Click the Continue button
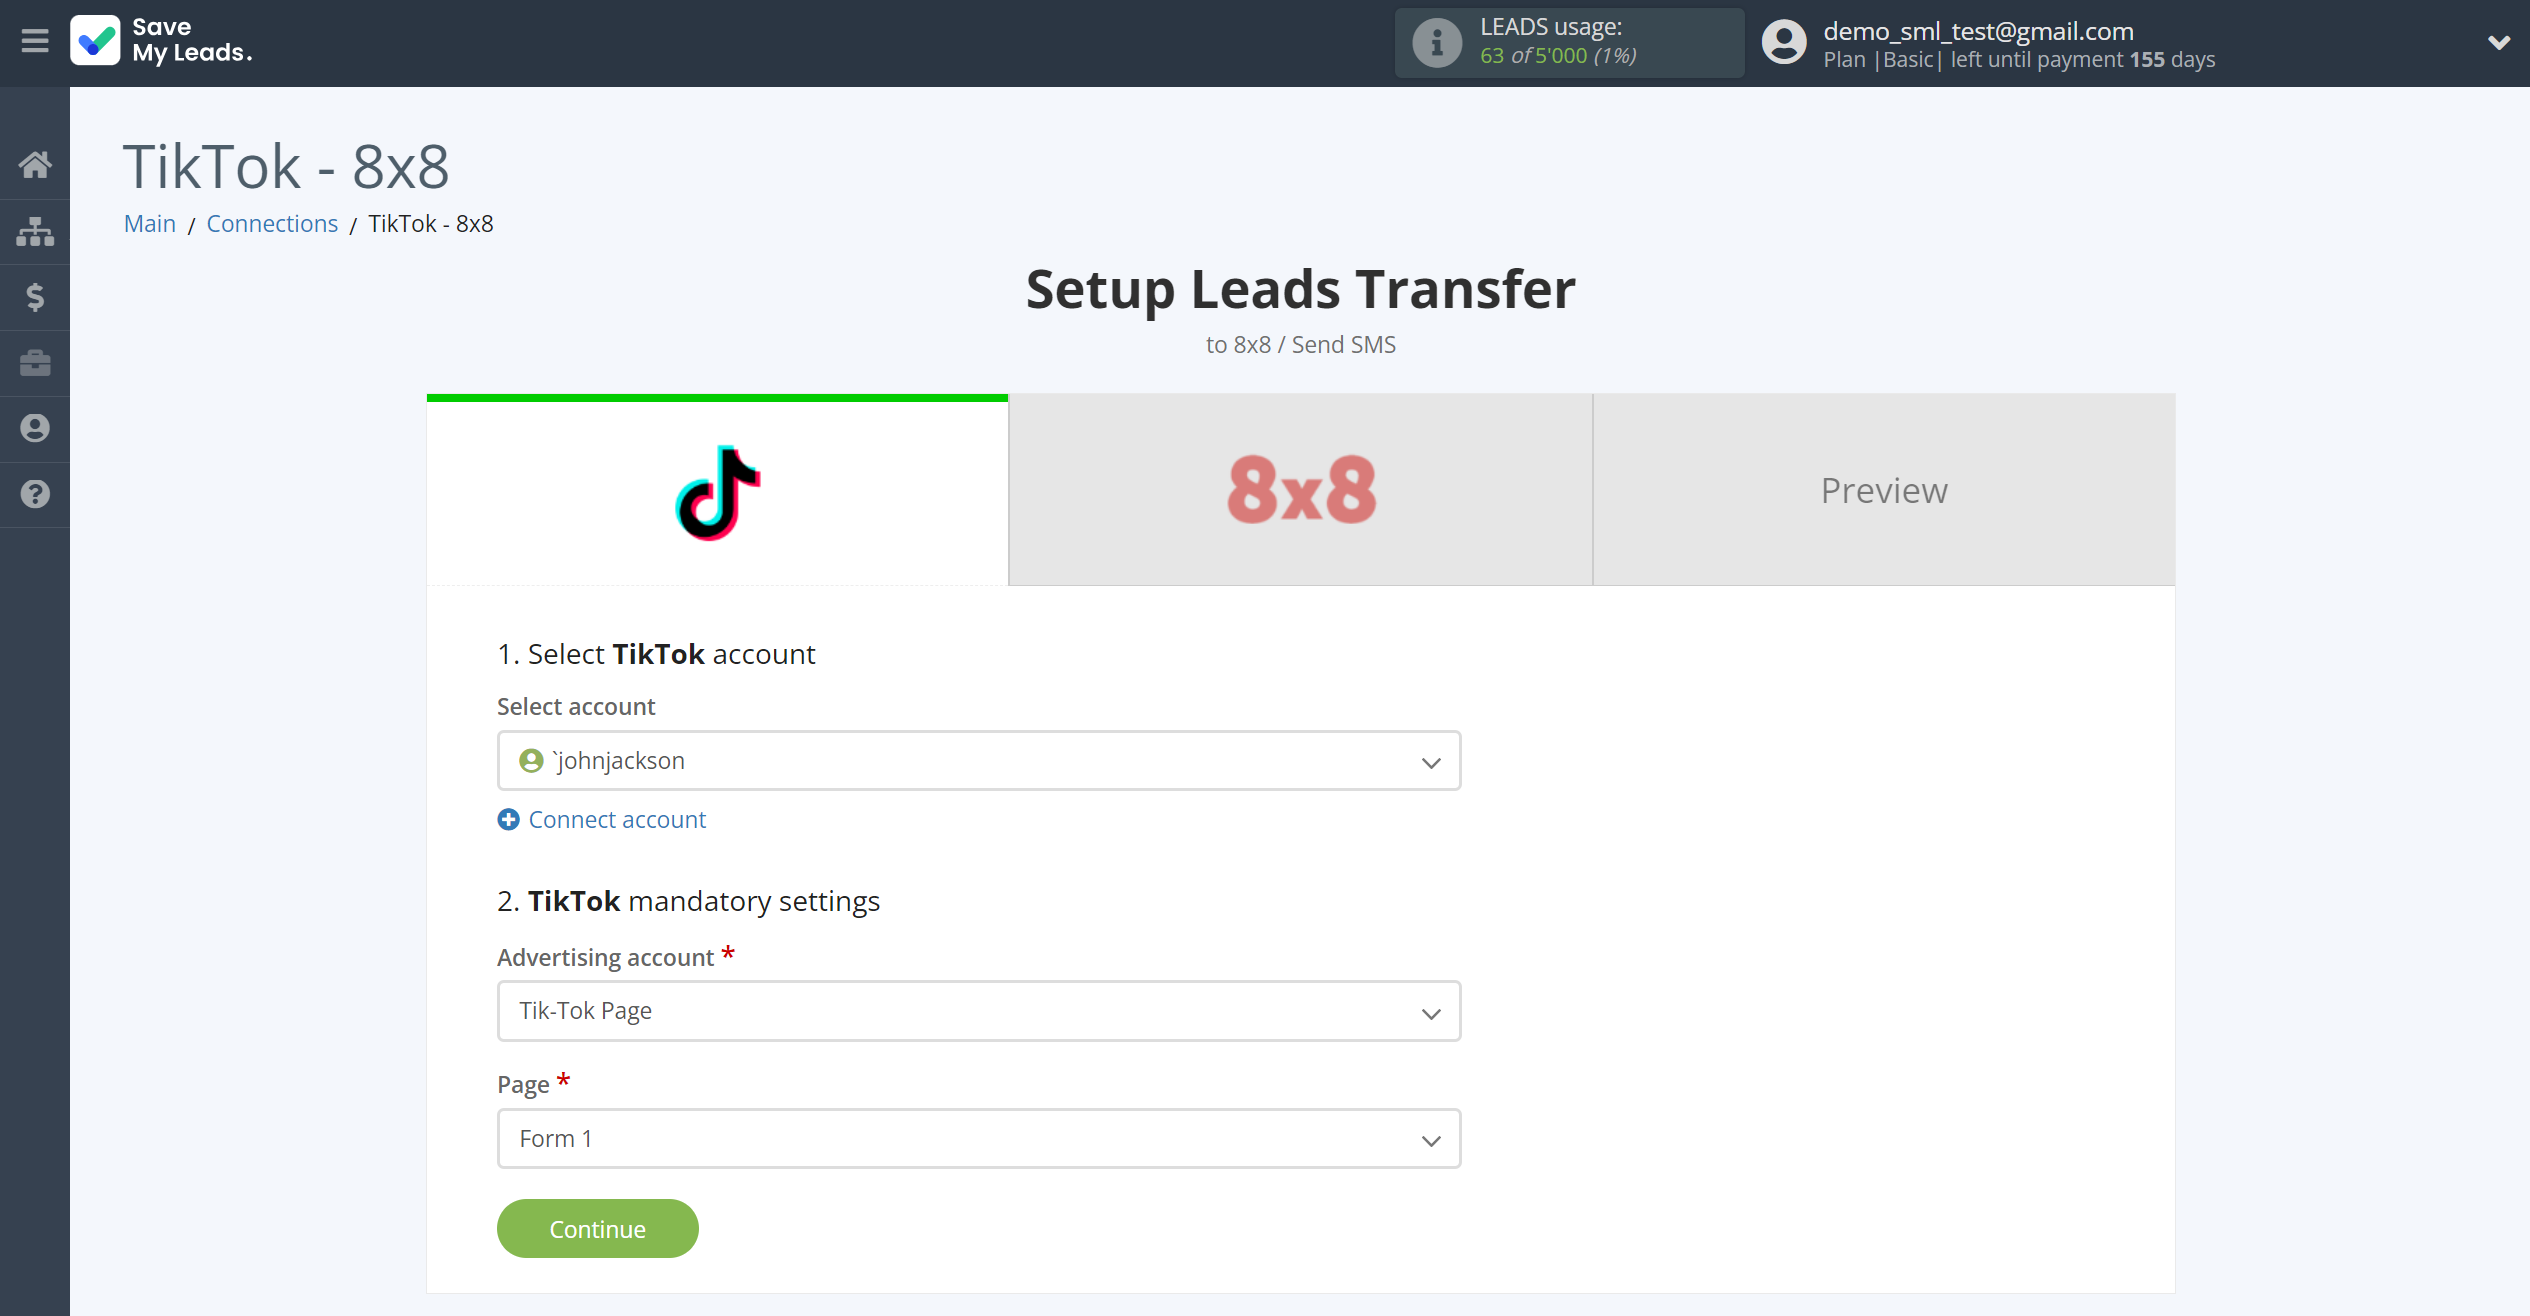Image resolution: width=2530 pixels, height=1316 pixels. click(x=597, y=1229)
